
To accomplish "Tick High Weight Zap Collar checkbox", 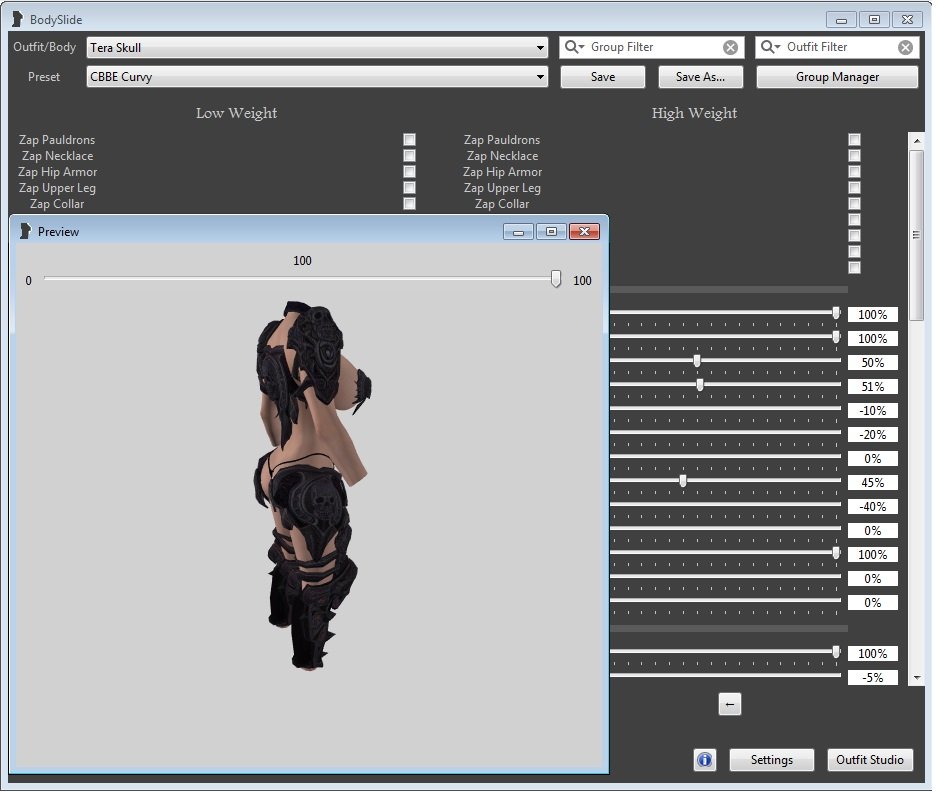I will point(854,204).
